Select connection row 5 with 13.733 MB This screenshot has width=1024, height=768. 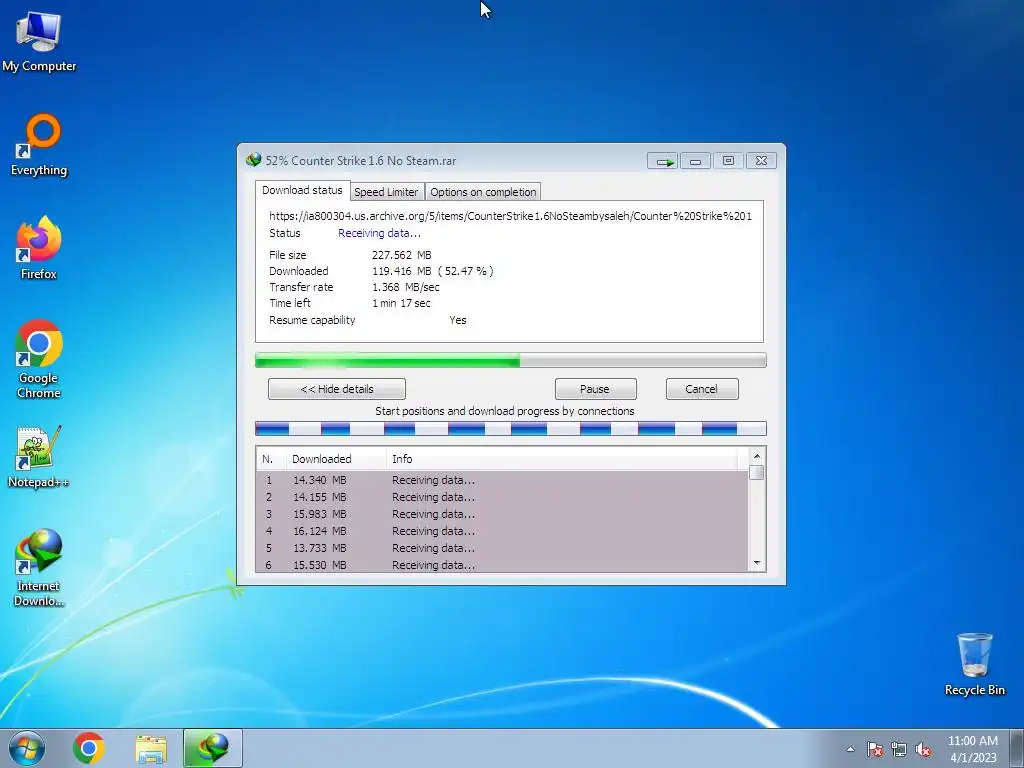(502, 548)
